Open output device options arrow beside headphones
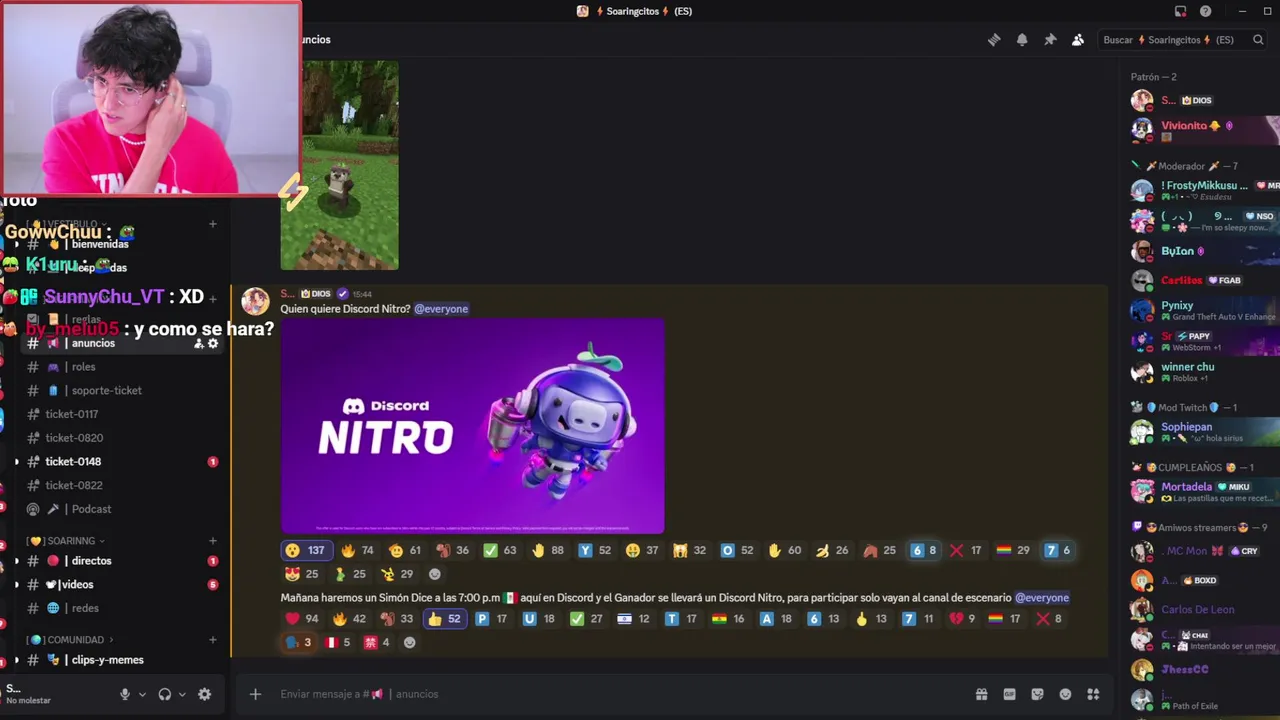 (182, 694)
